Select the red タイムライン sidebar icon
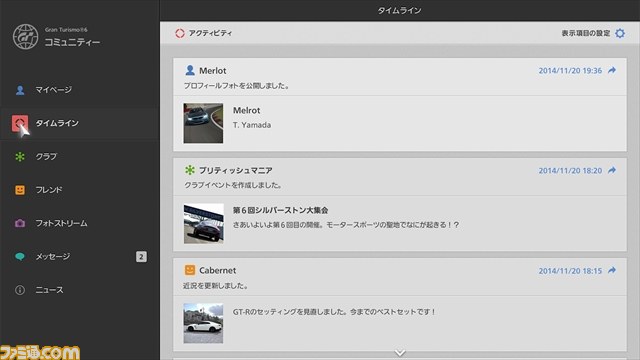The width and height of the screenshot is (640, 360). point(20,123)
